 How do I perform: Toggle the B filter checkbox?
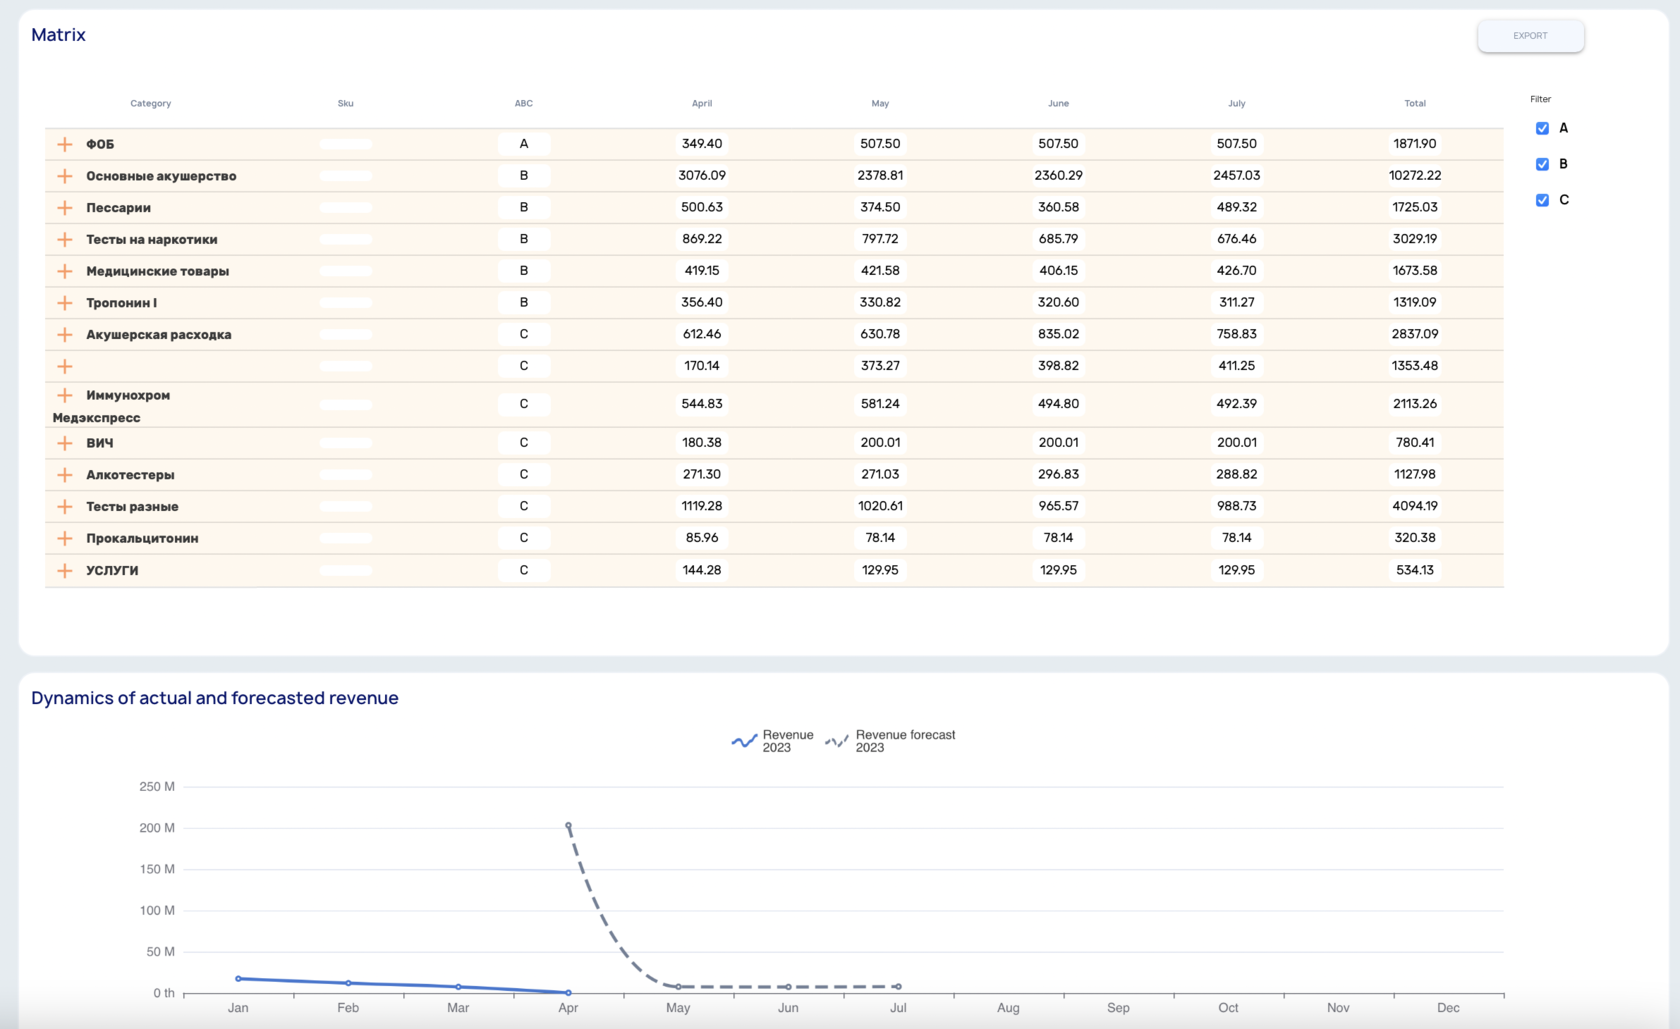tap(1542, 164)
